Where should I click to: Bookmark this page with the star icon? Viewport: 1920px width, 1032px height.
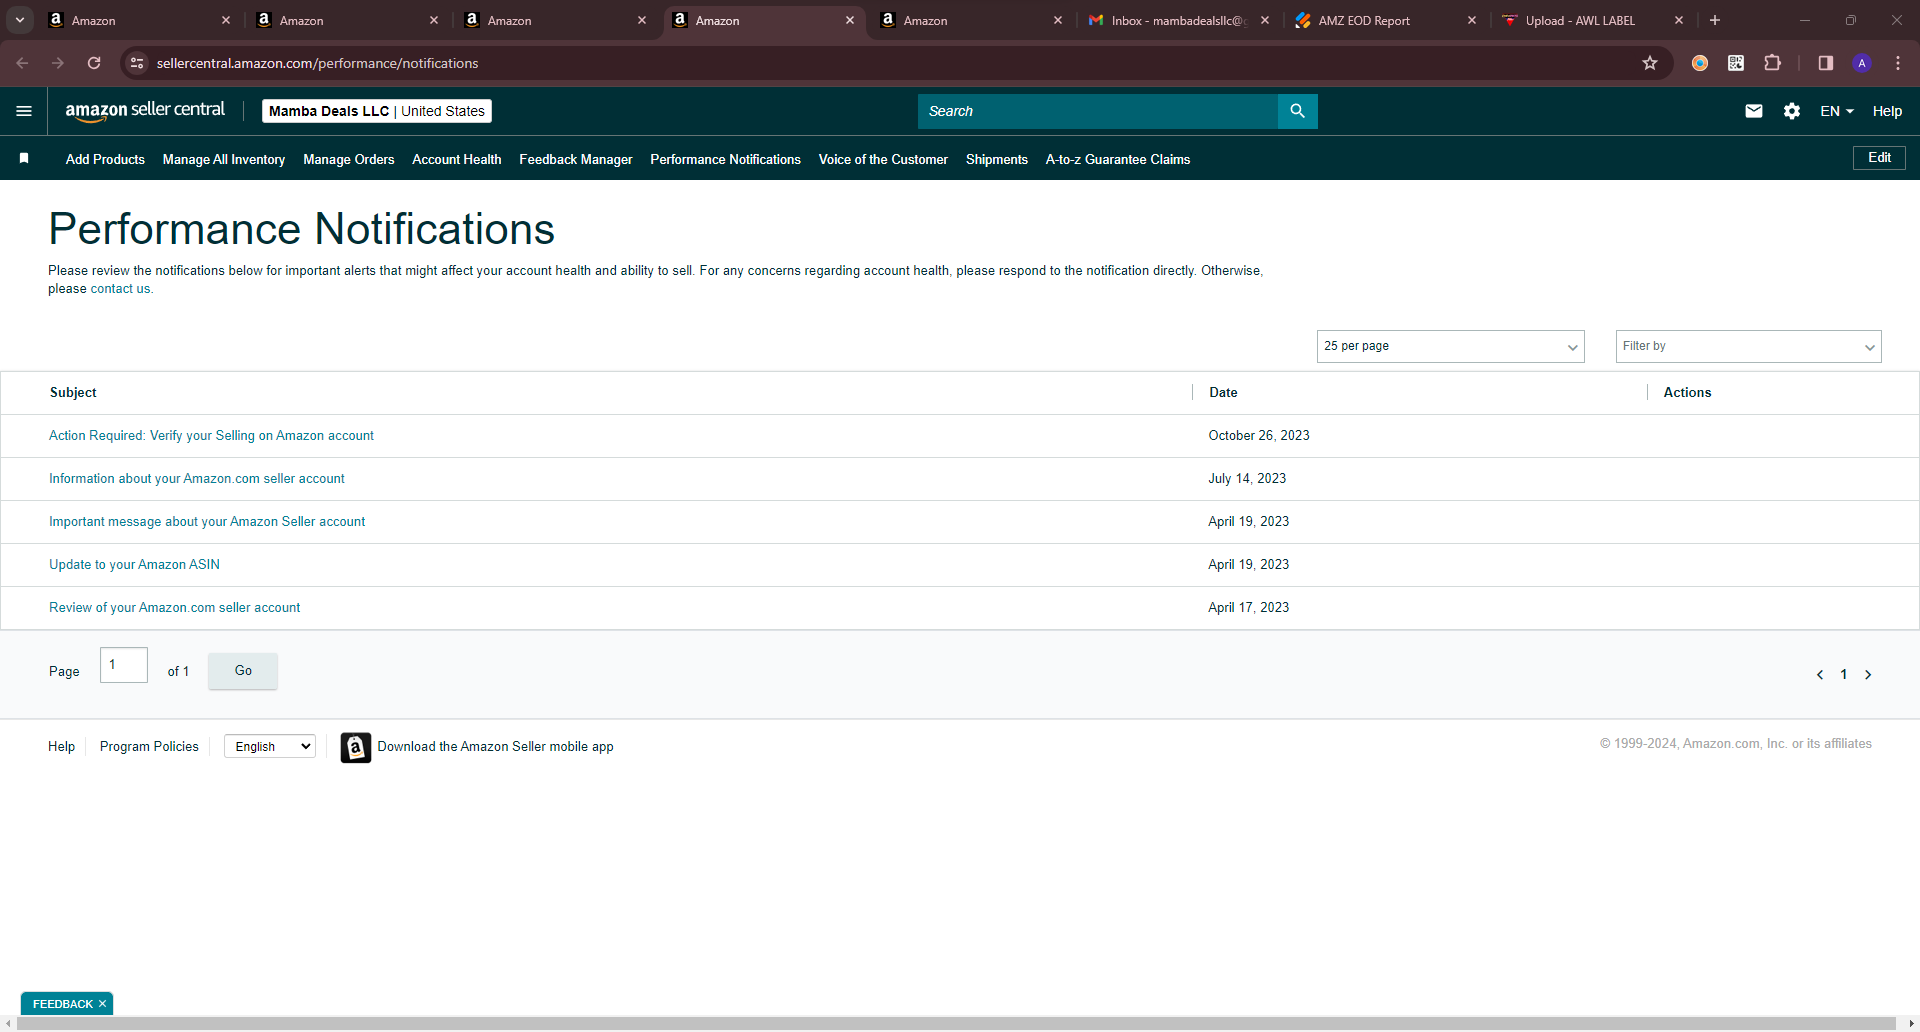[1650, 63]
